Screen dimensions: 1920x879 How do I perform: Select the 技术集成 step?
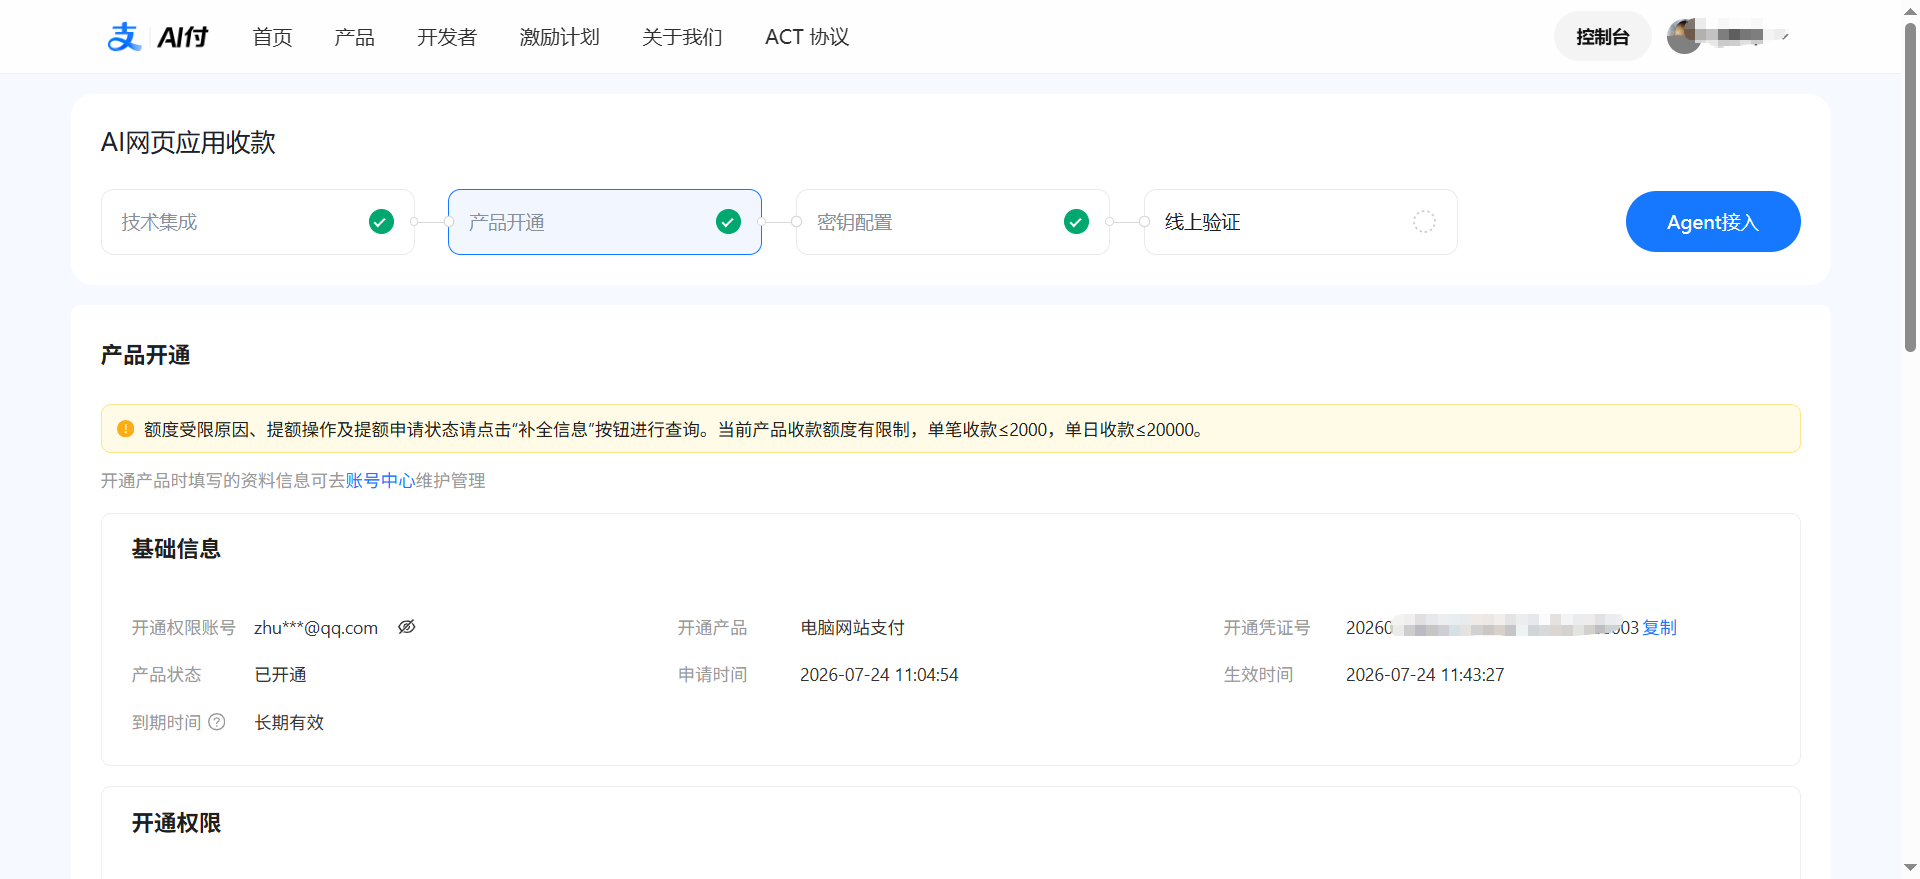click(258, 222)
